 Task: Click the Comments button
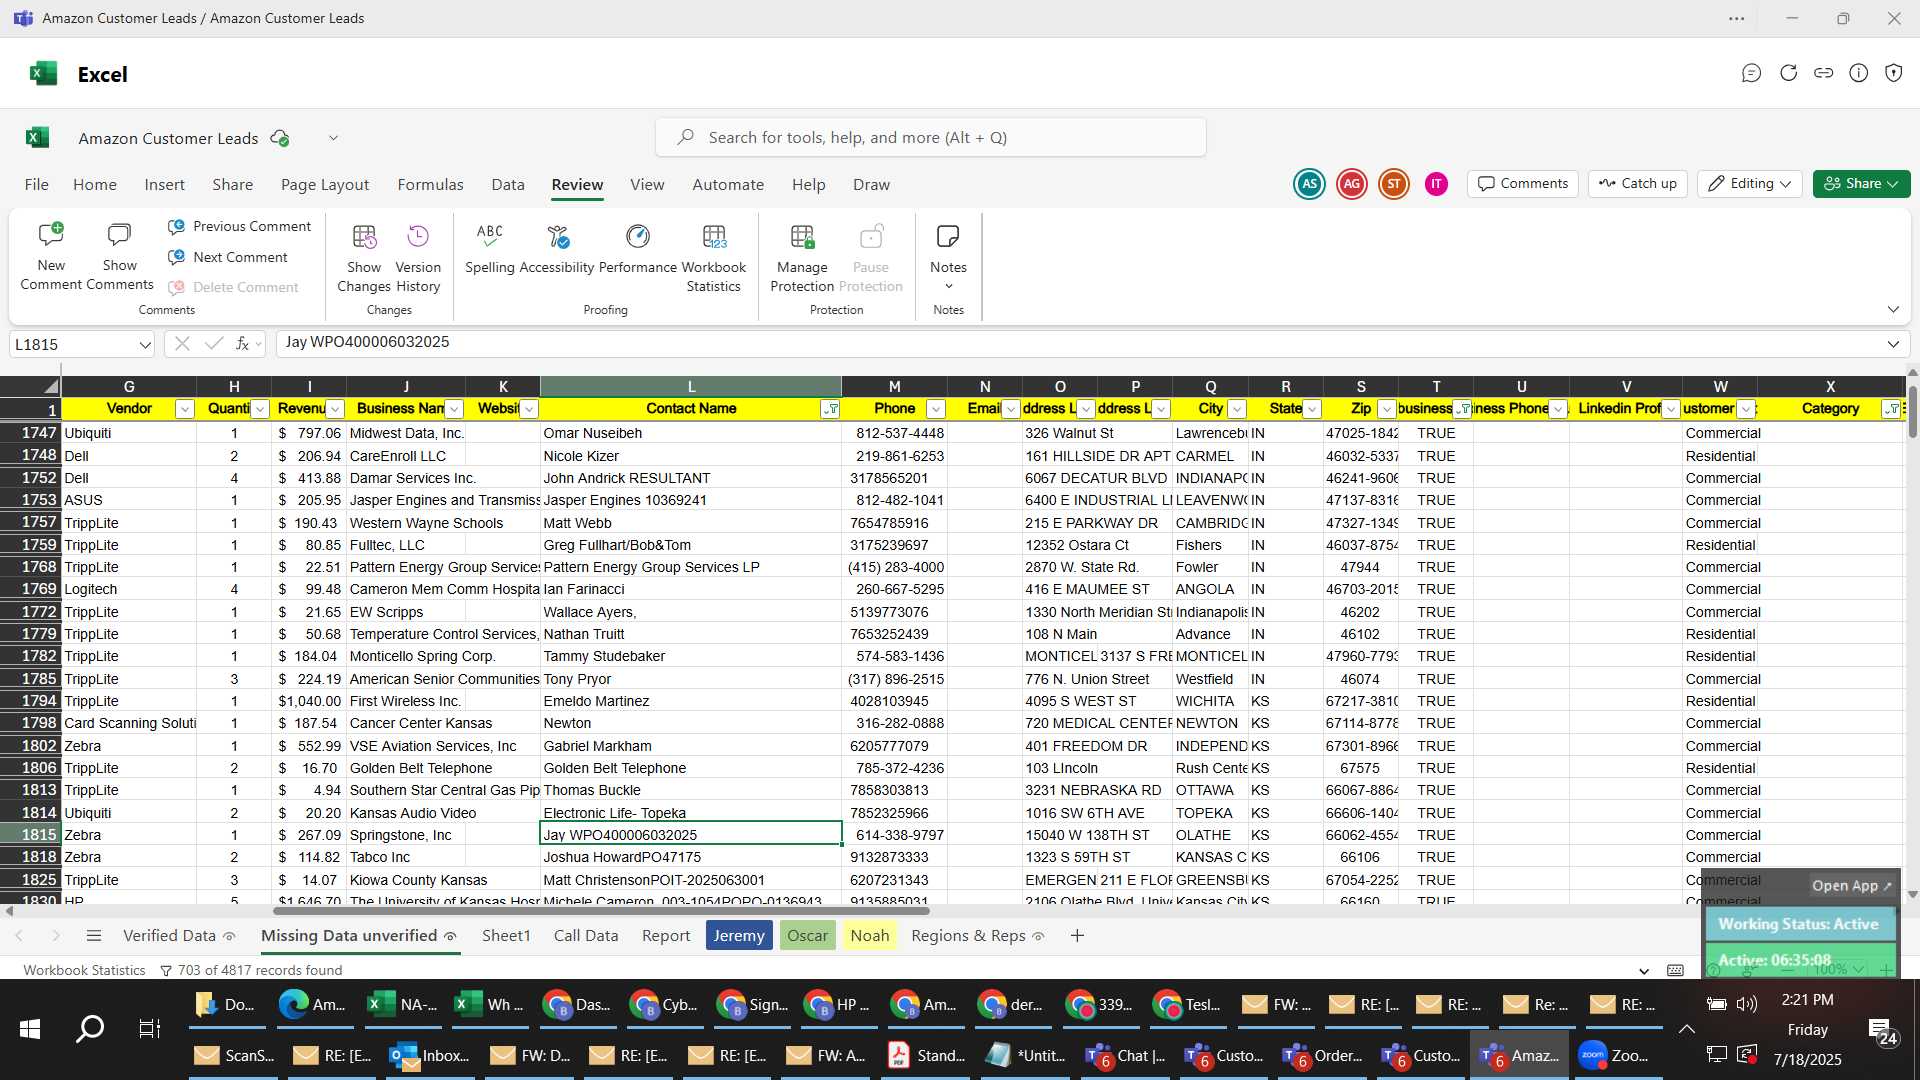pyautogui.click(x=1523, y=184)
